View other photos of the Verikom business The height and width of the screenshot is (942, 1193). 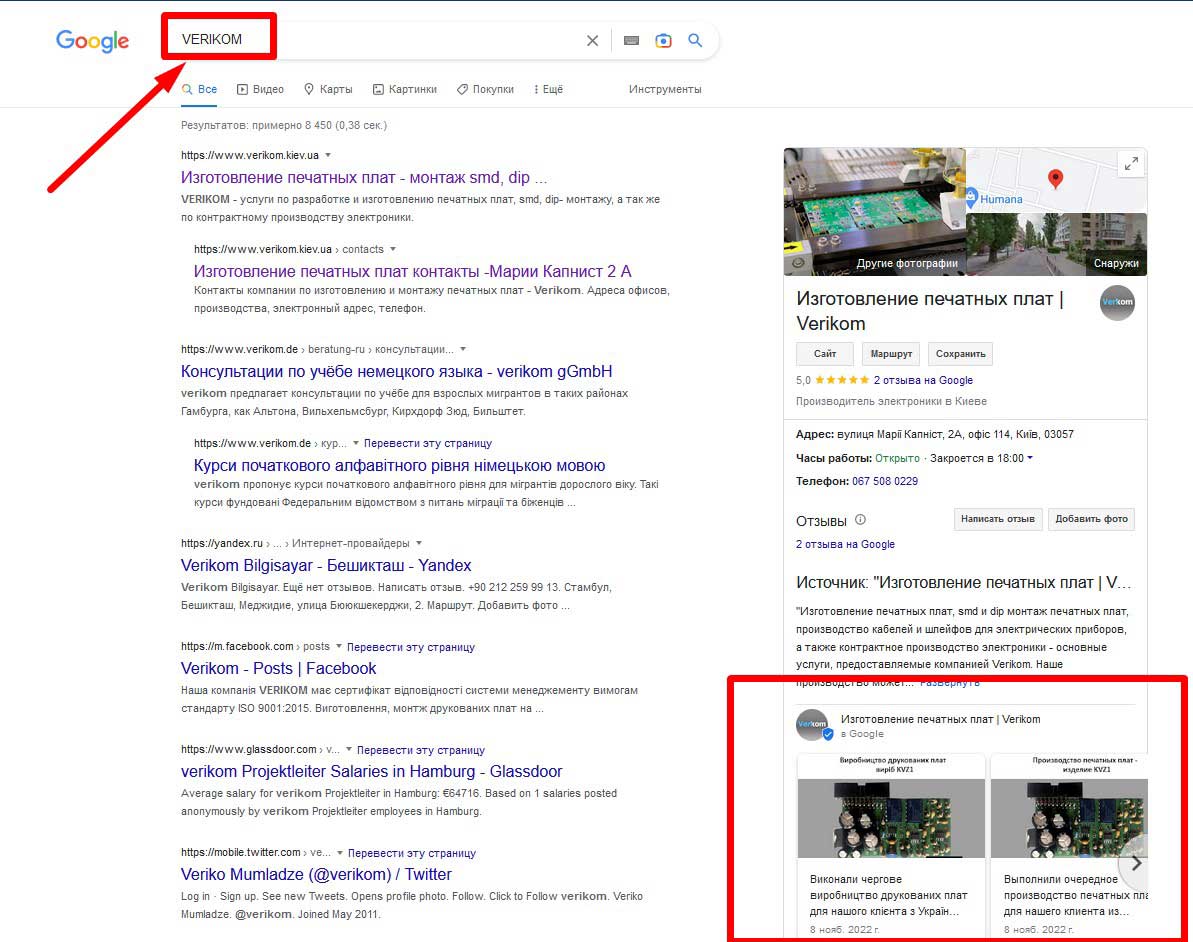point(875,212)
